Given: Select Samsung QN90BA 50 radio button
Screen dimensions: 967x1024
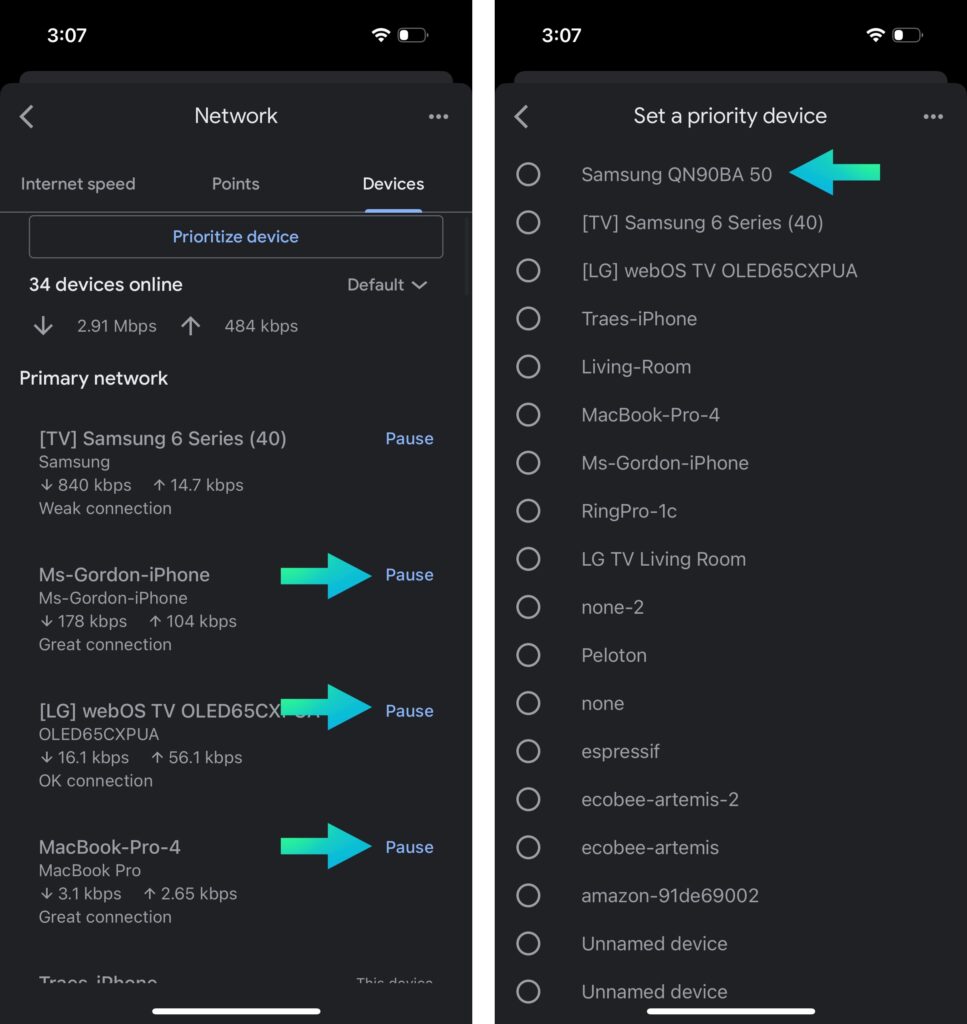Looking at the screenshot, I should (x=528, y=174).
